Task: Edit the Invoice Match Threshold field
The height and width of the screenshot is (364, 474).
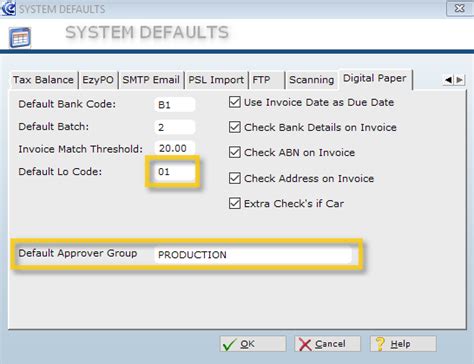Action: tap(175, 148)
